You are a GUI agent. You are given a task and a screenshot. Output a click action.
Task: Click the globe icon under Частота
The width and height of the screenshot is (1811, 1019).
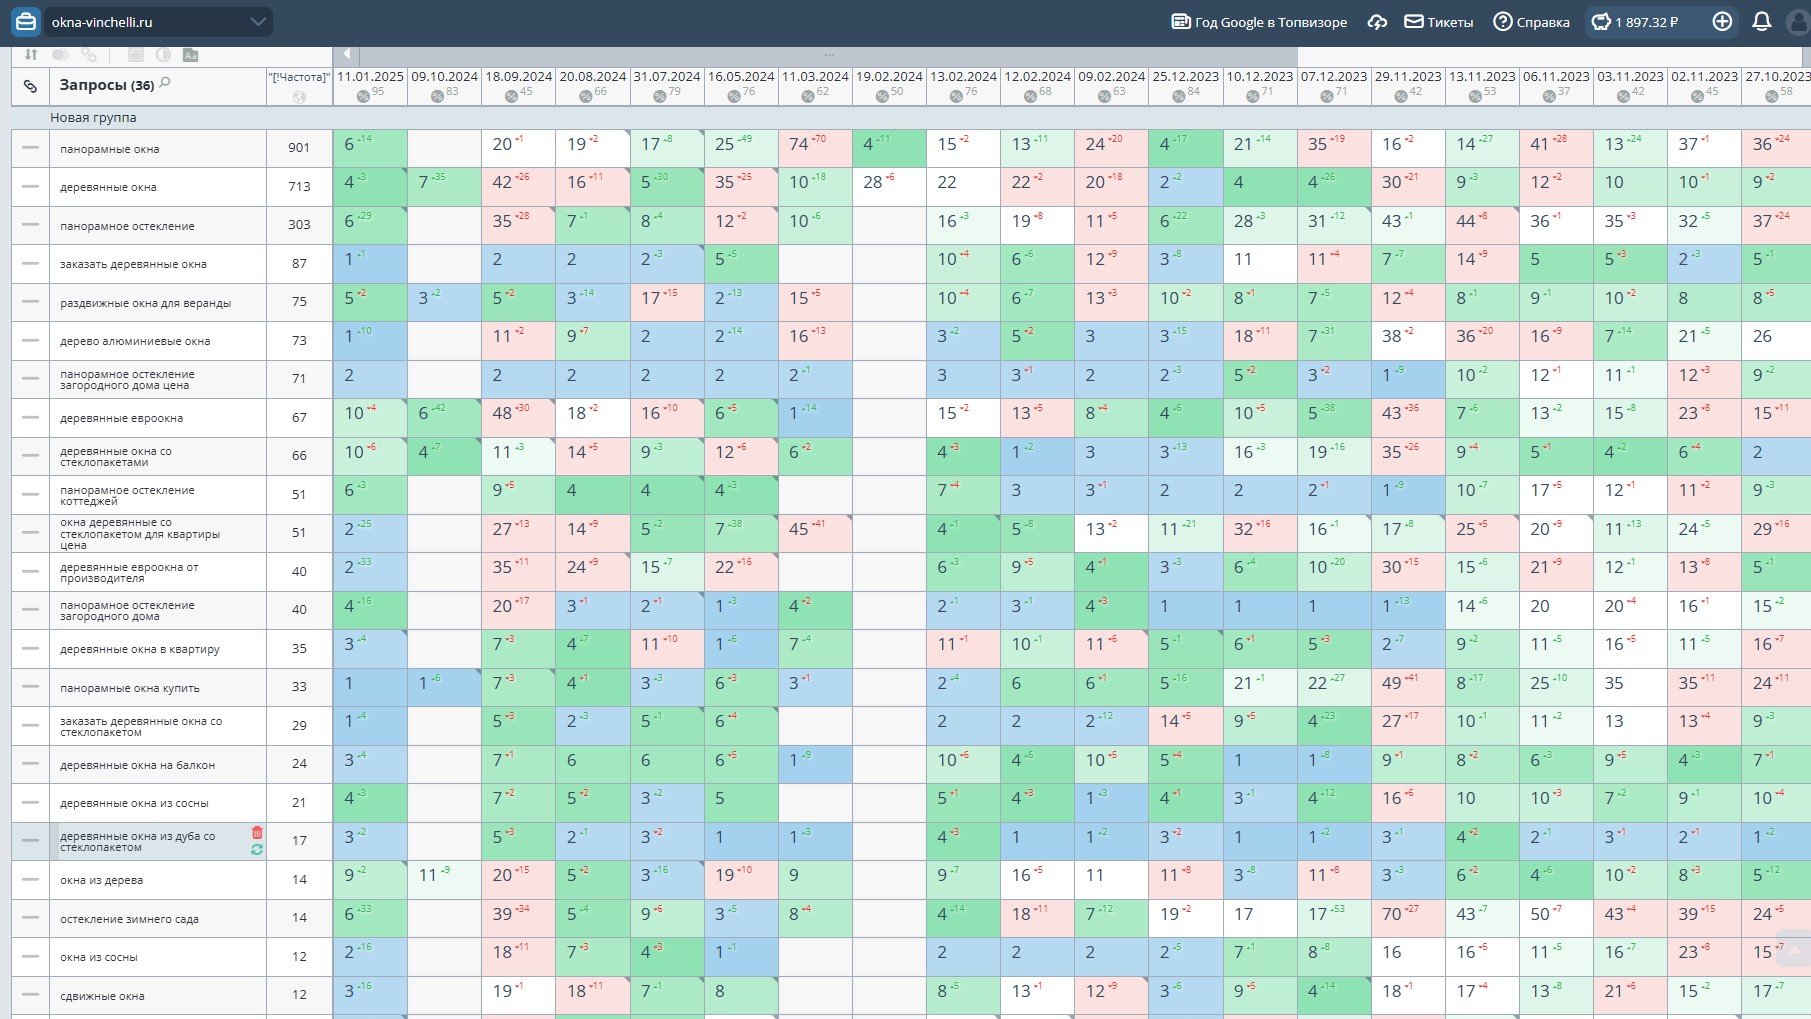(x=299, y=97)
